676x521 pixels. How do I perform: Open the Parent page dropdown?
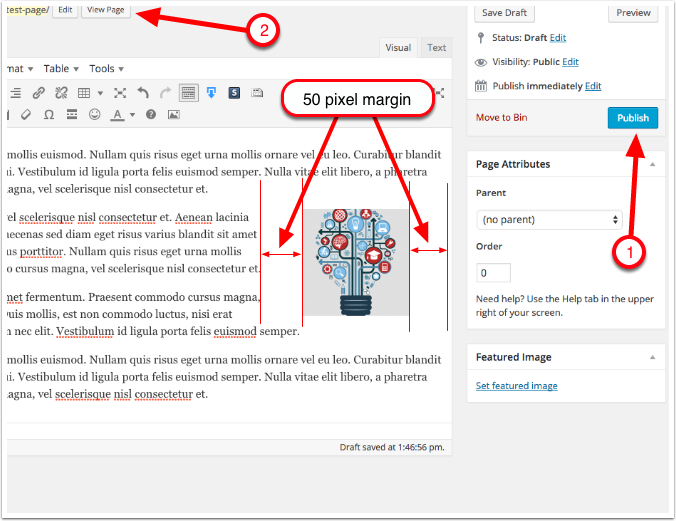(x=549, y=220)
